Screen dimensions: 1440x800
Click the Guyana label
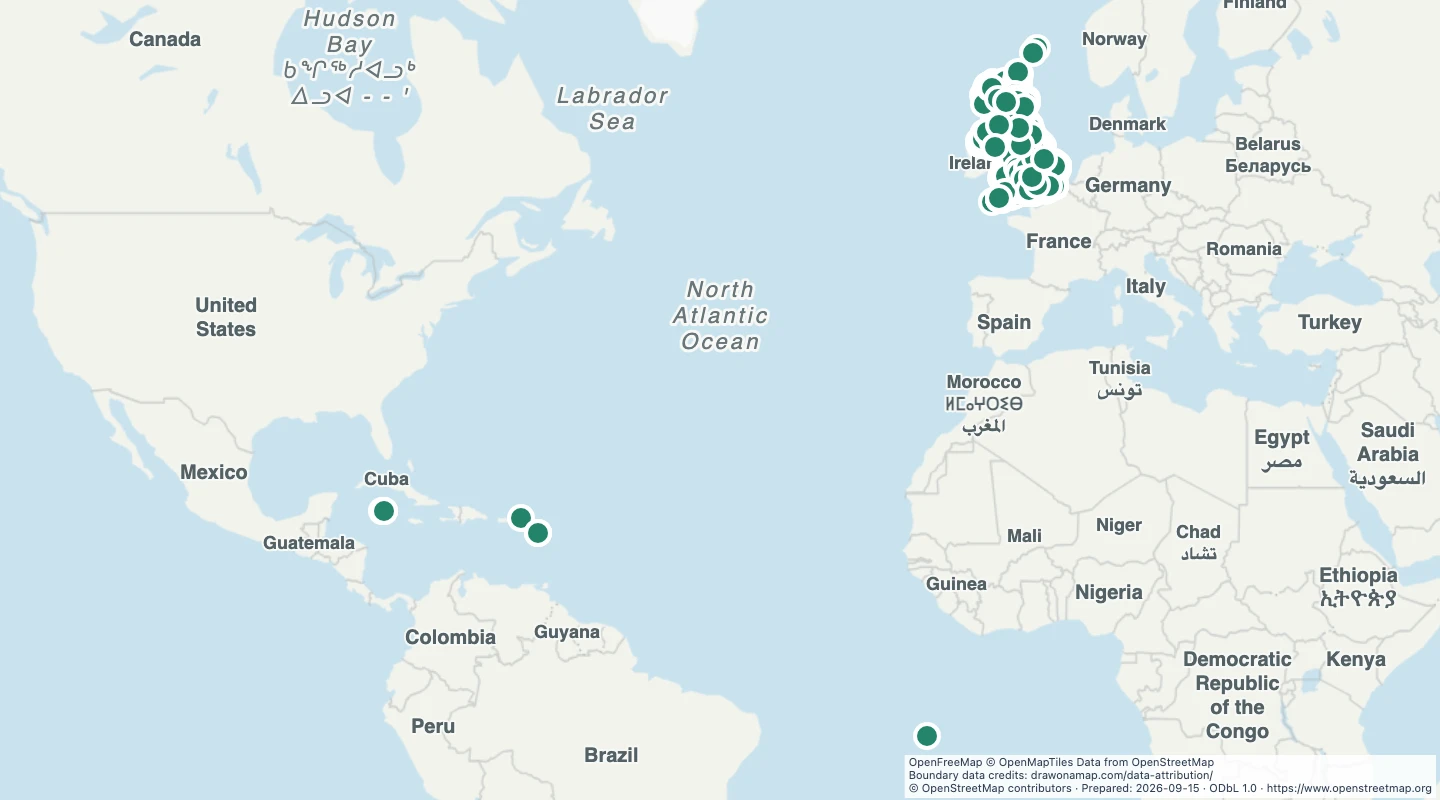(x=567, y=632)
